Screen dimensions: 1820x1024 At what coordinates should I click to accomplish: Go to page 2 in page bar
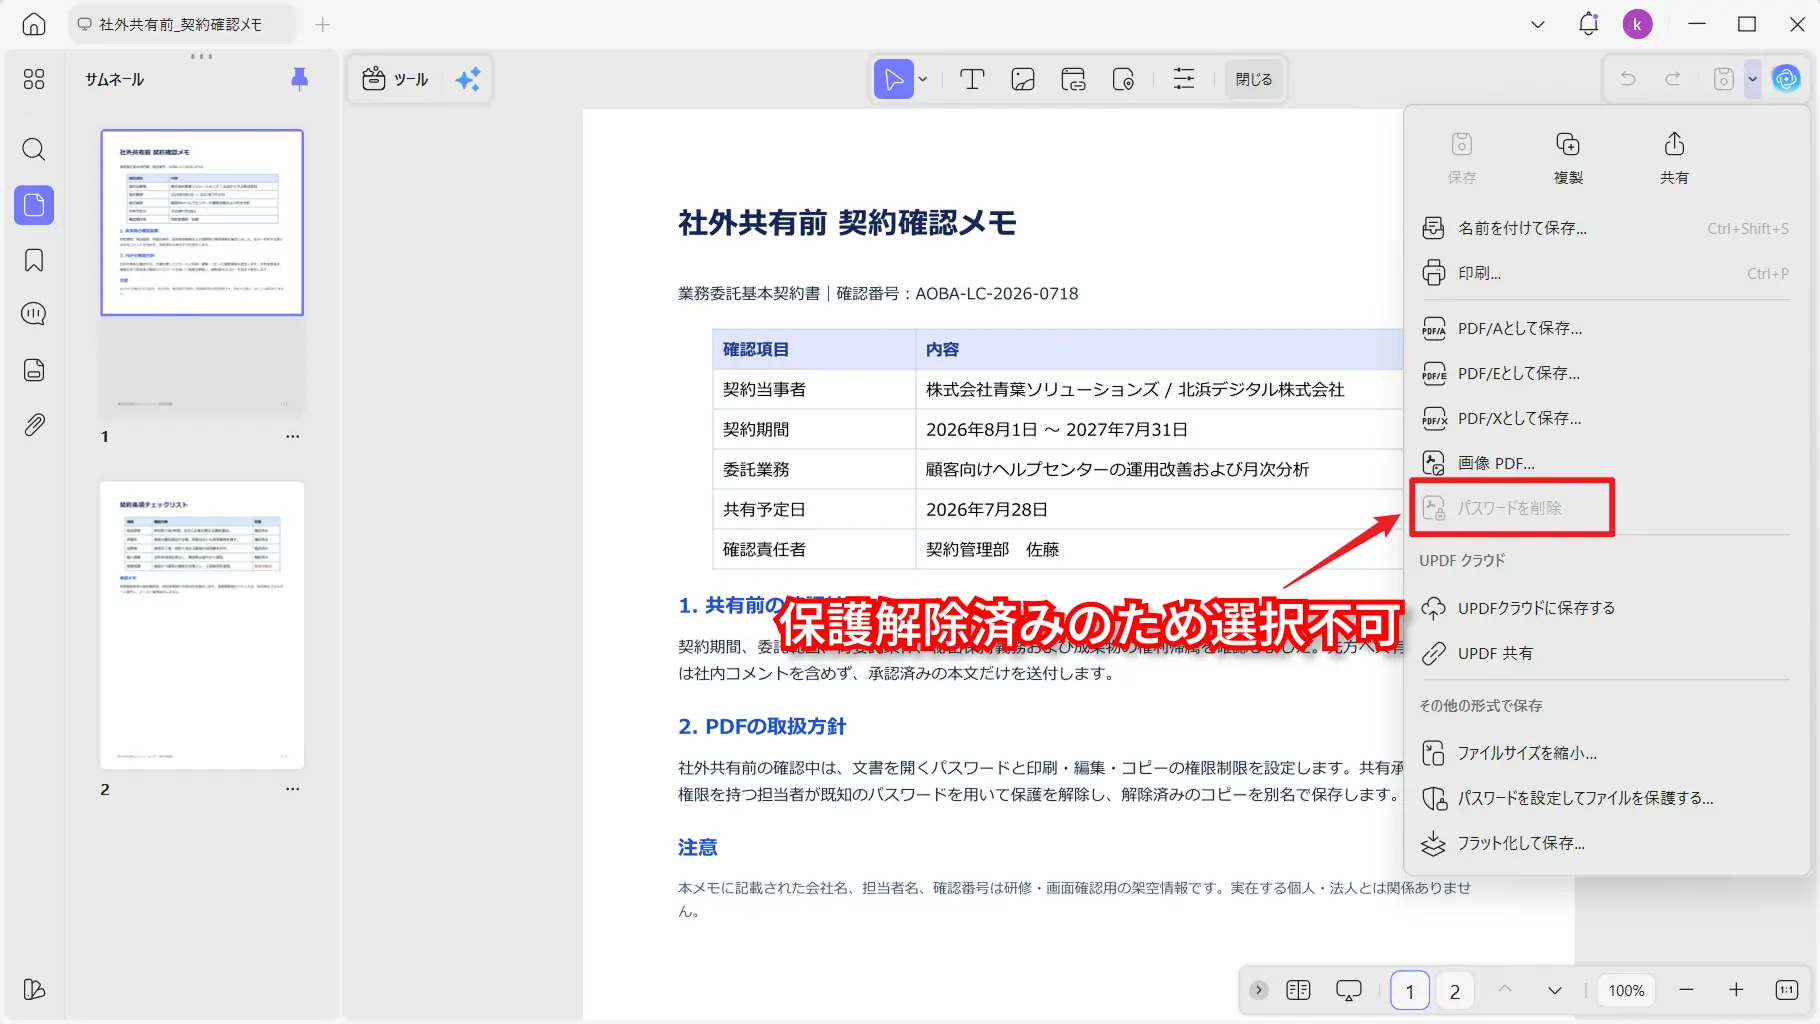click(1455, 991)
